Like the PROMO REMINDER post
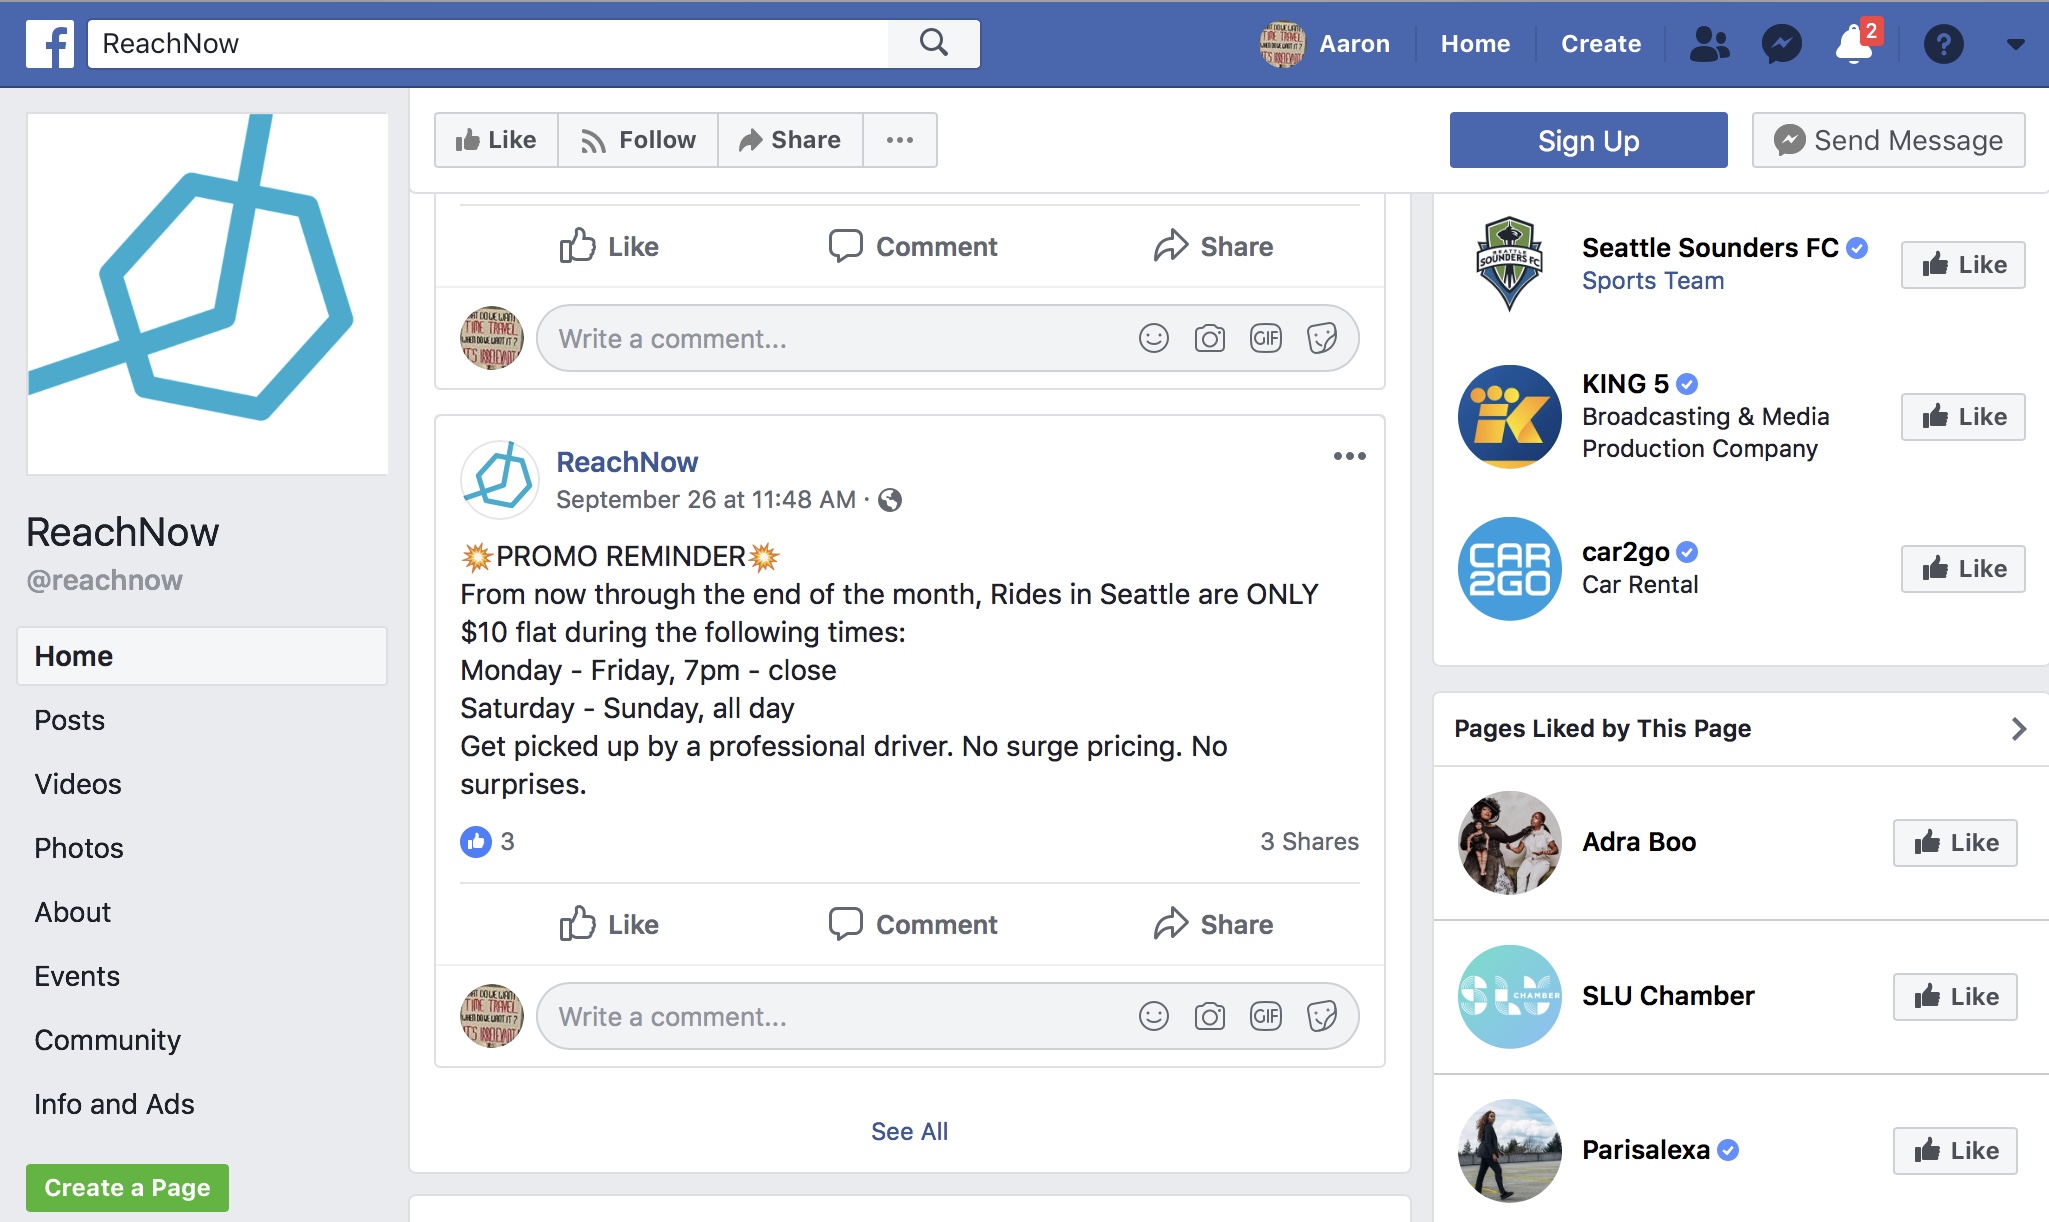Image resolution: width=2049 pixels, height=1222 pixels. point(608,924)
